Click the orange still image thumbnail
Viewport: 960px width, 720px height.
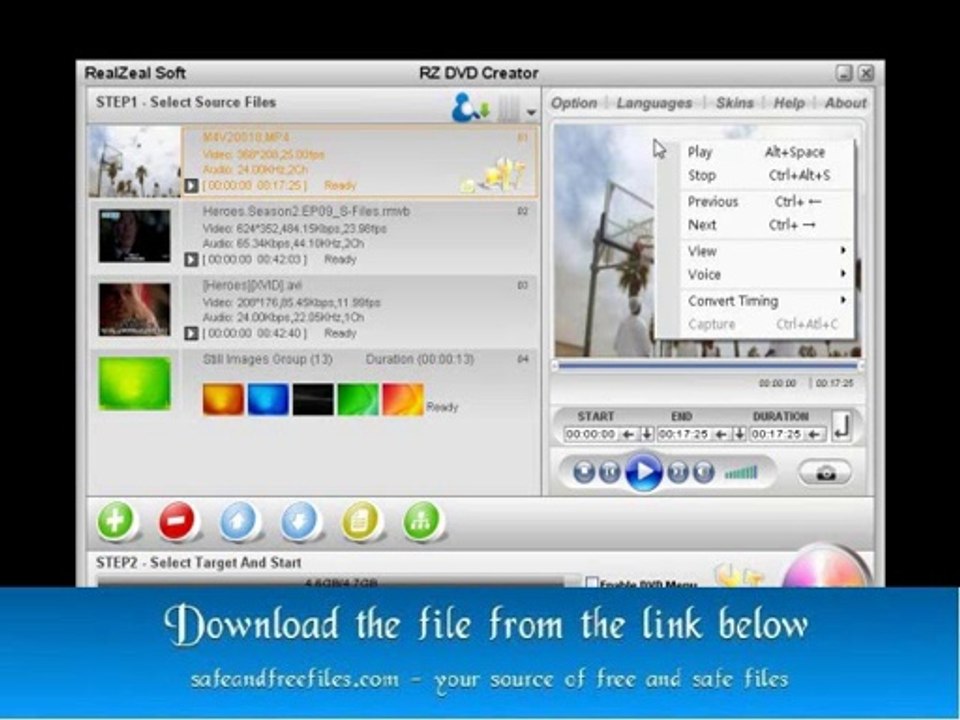(223, 399)
